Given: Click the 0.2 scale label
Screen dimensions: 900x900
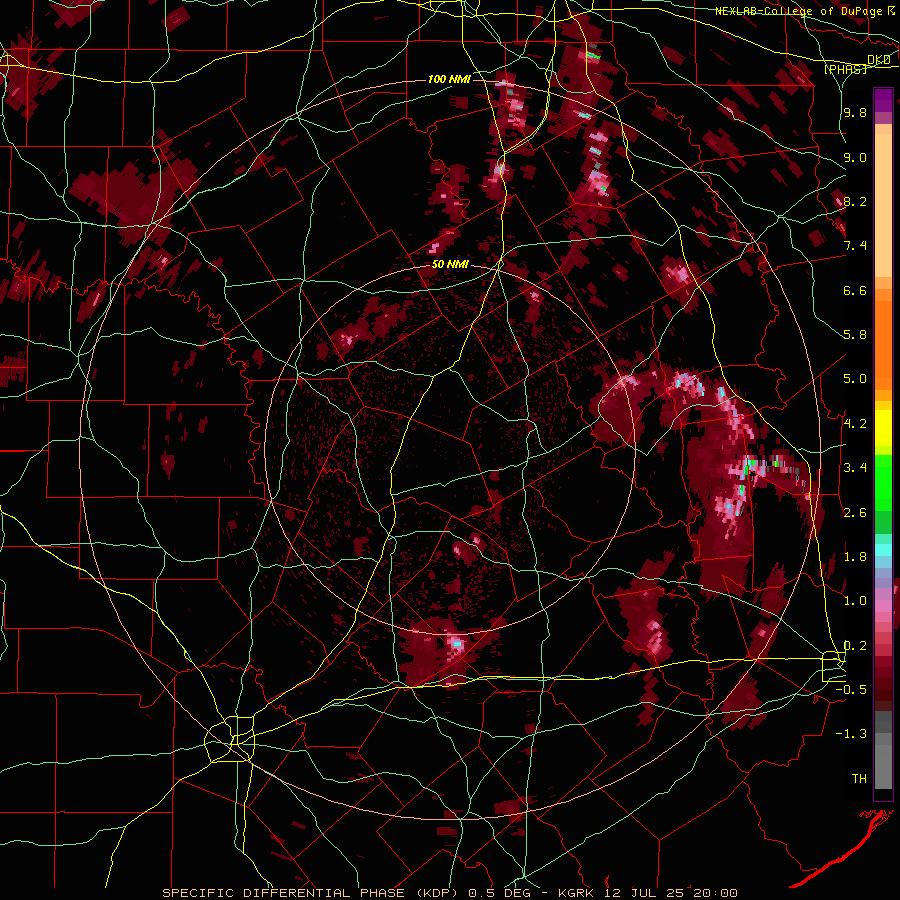Looking at the screenshot, I should click(855, 646).
